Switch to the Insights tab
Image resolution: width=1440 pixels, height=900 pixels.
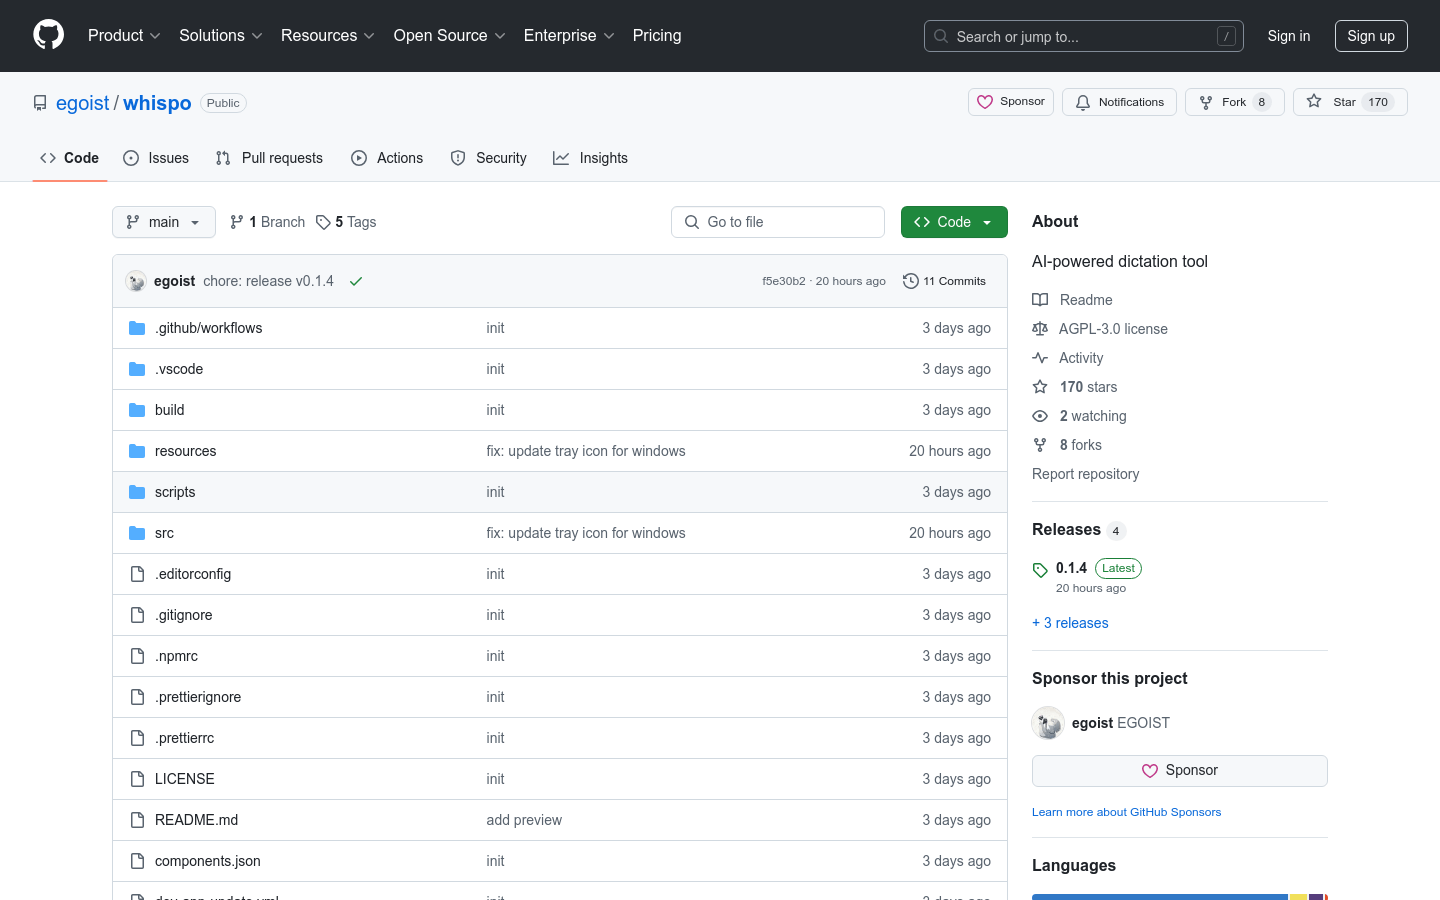pos(590,158)
